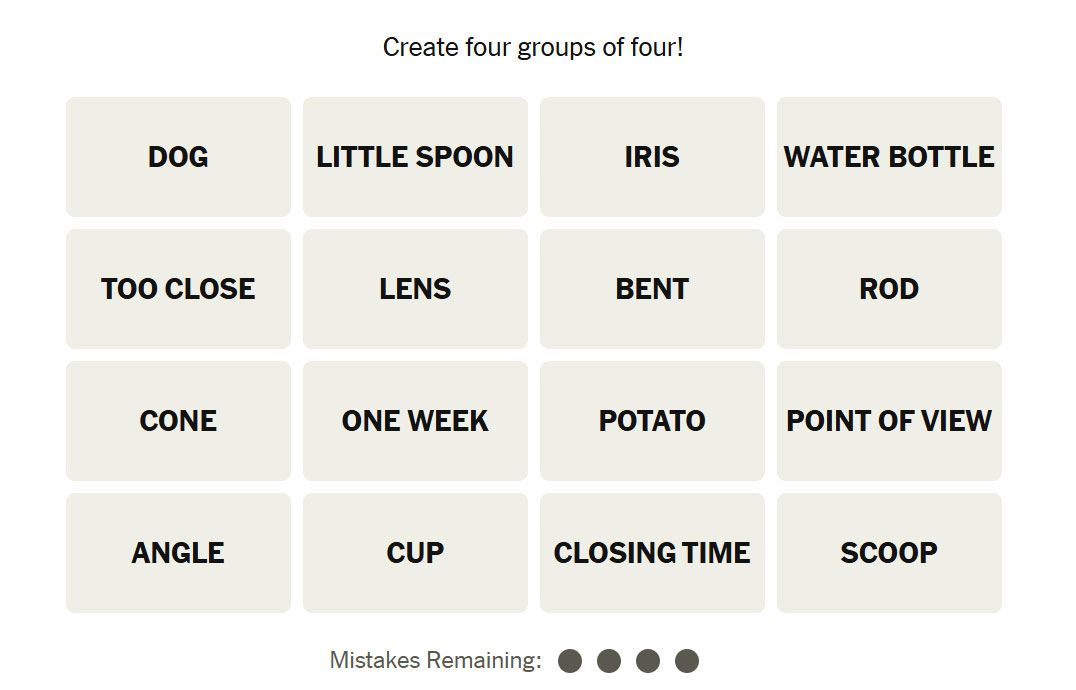The image size is (1076, 690).
Task: Click the first mistakes remaining dot
Action: (x=570, y=661)
